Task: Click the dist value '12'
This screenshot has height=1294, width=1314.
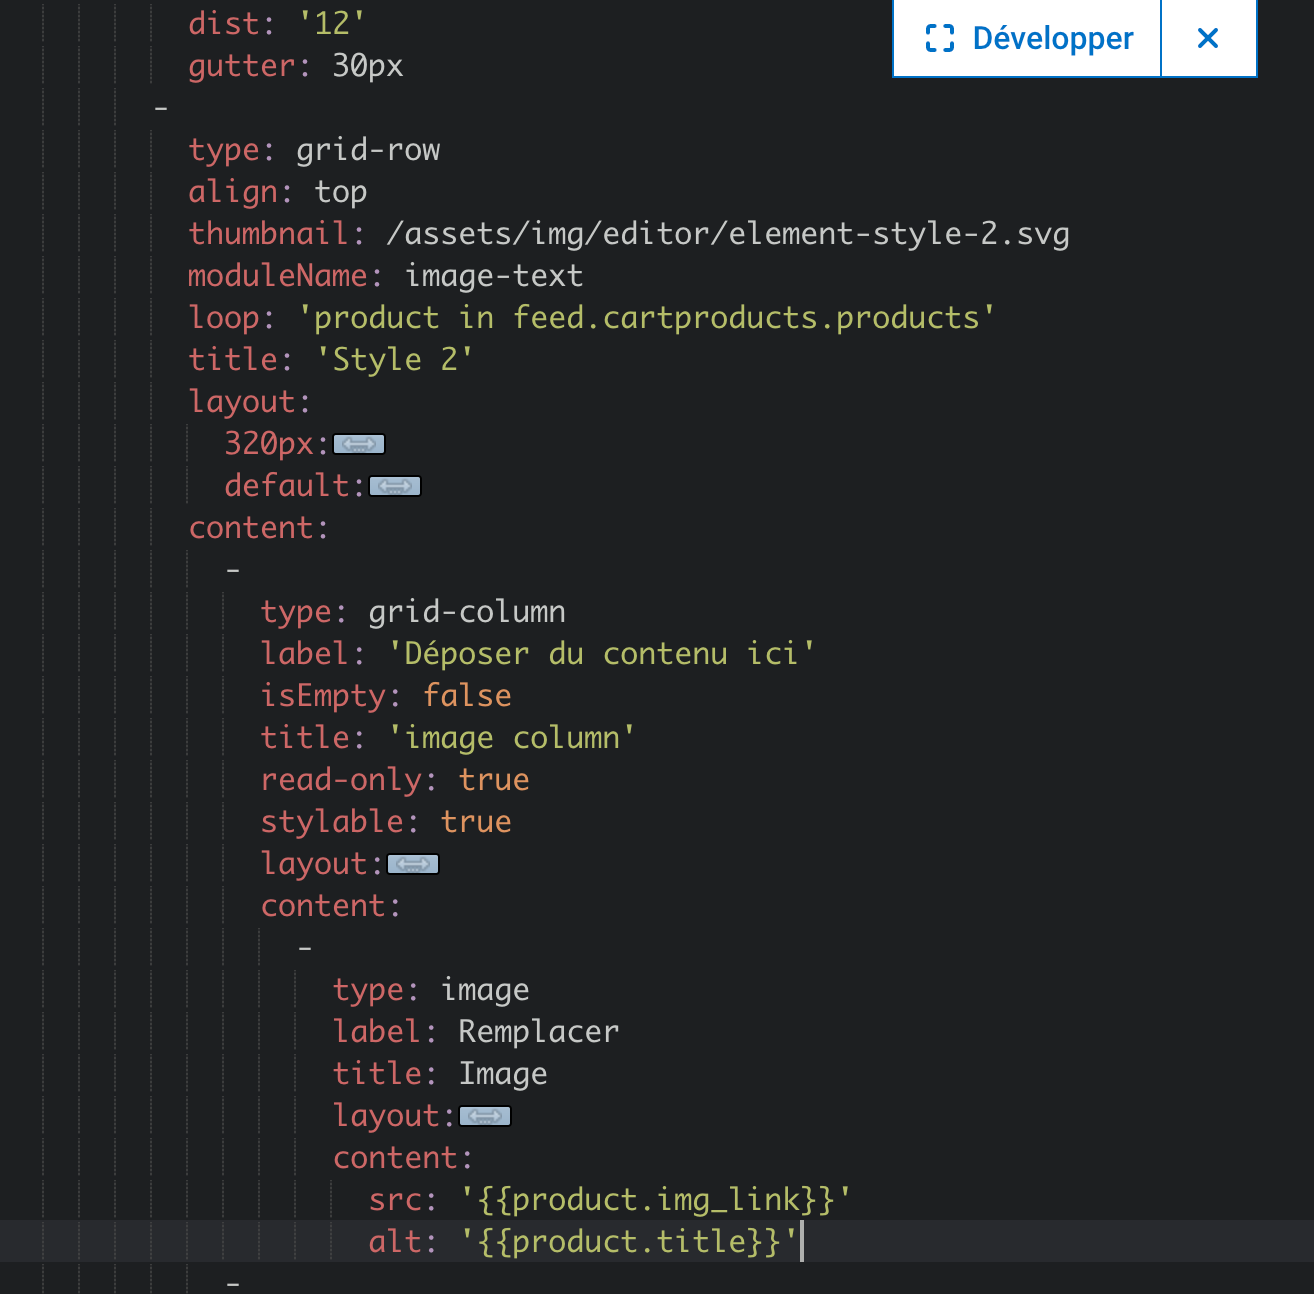Action: pyautogui.click(x=333, y=24)
